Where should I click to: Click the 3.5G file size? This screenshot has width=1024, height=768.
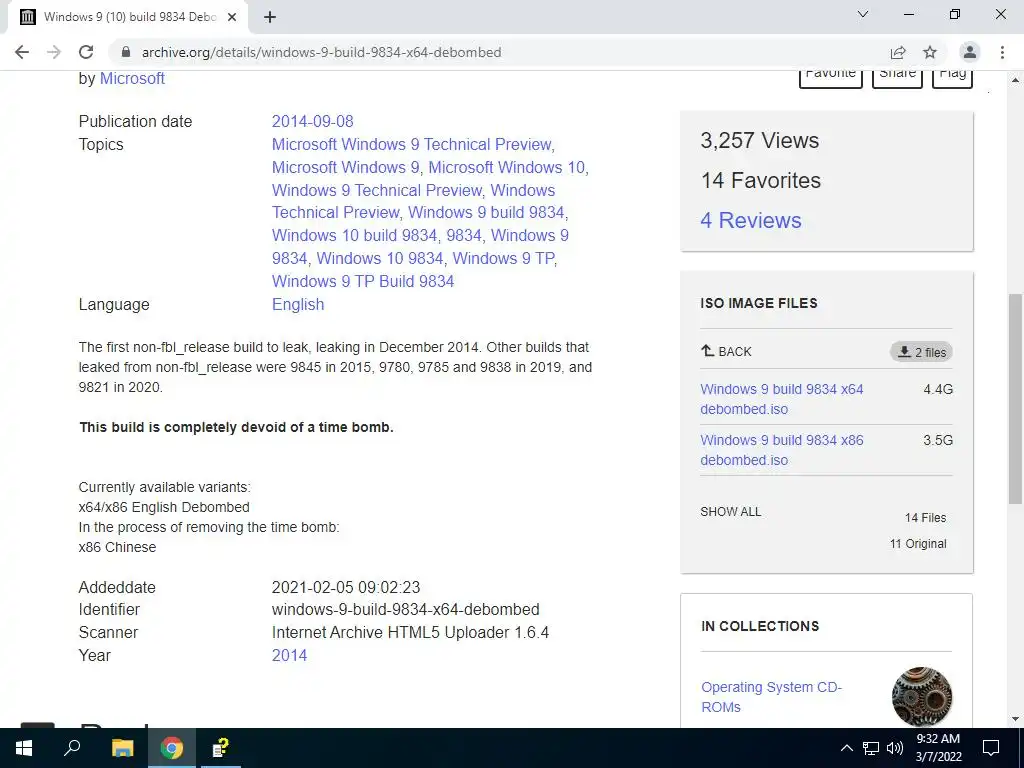938,440
